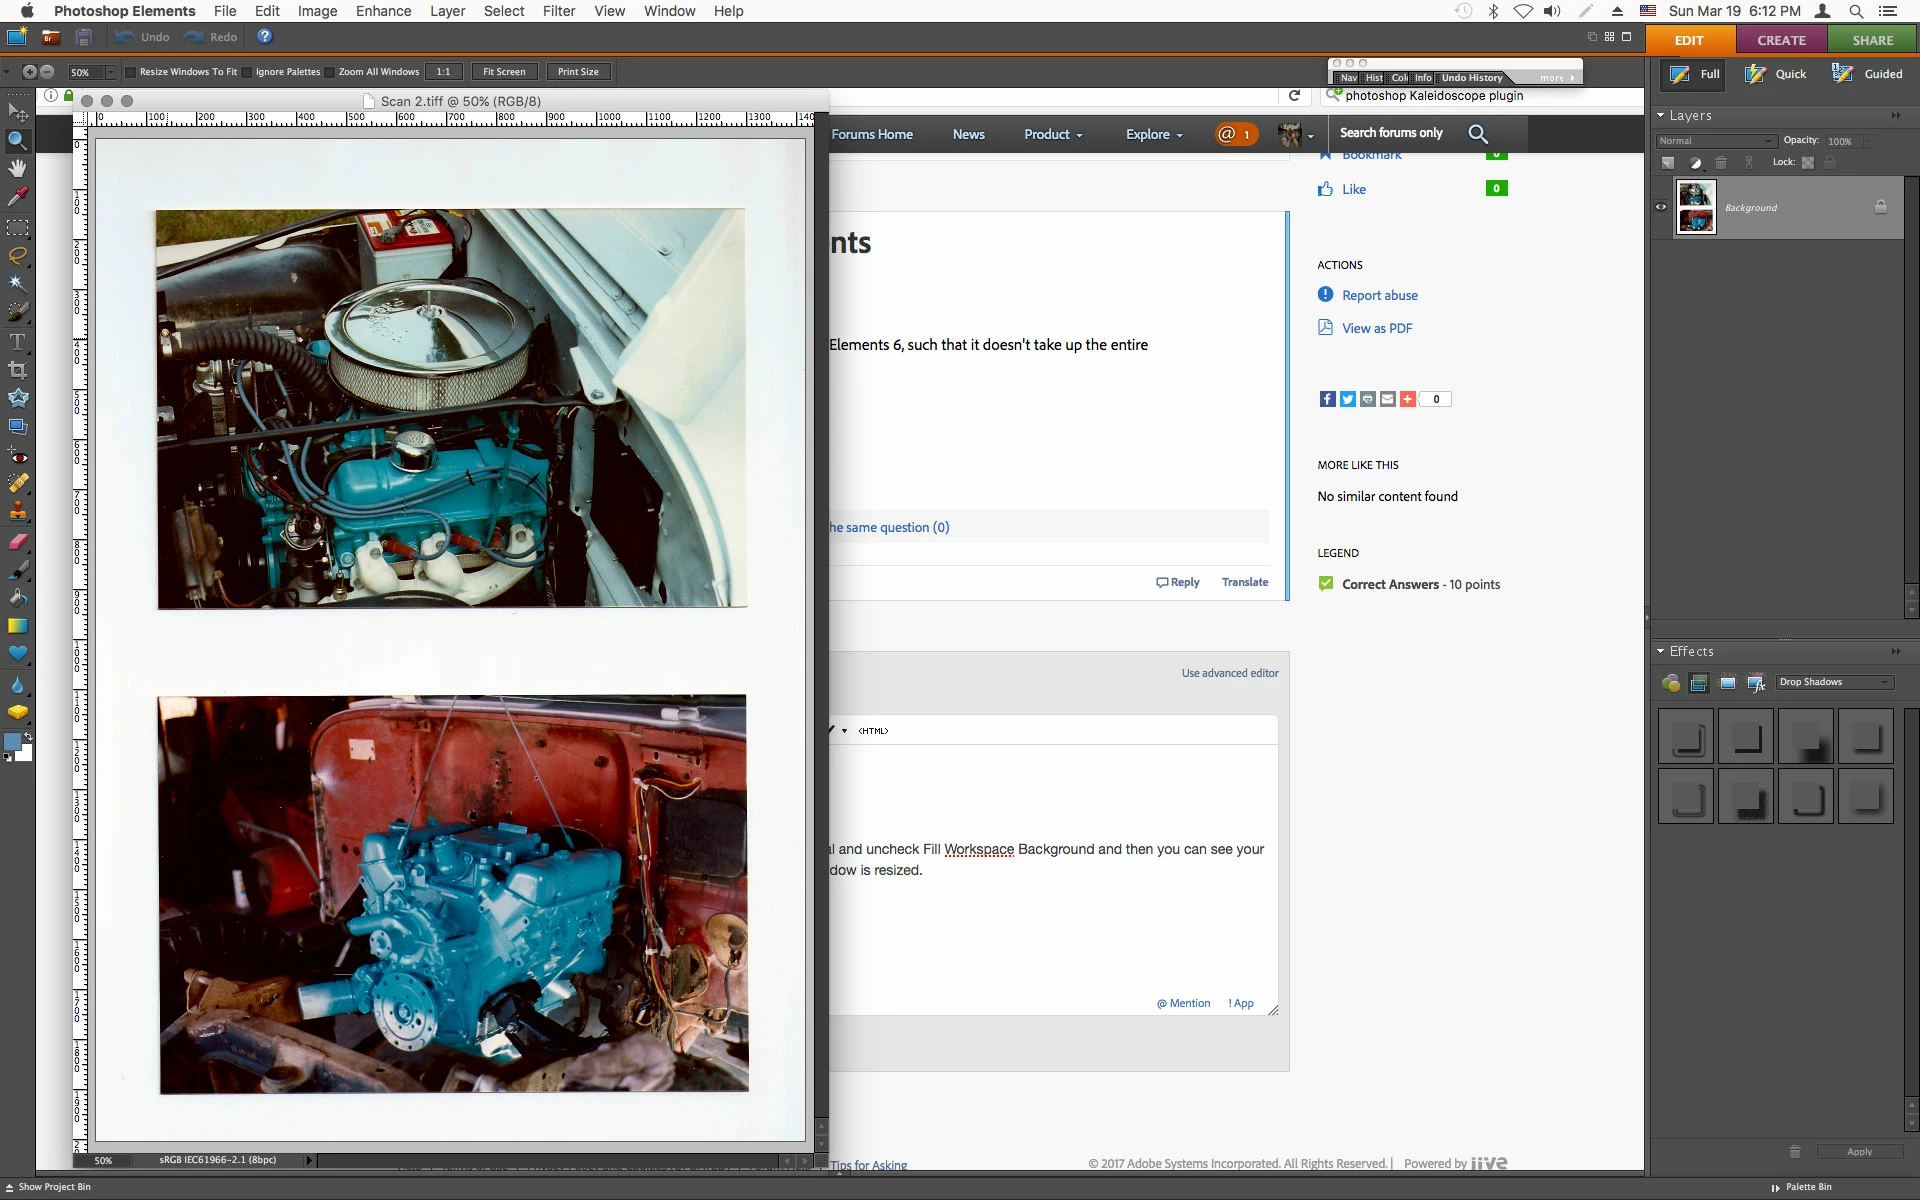Select the Eraser tool
1920x1200 pixels.
click(x=17, y=542)
